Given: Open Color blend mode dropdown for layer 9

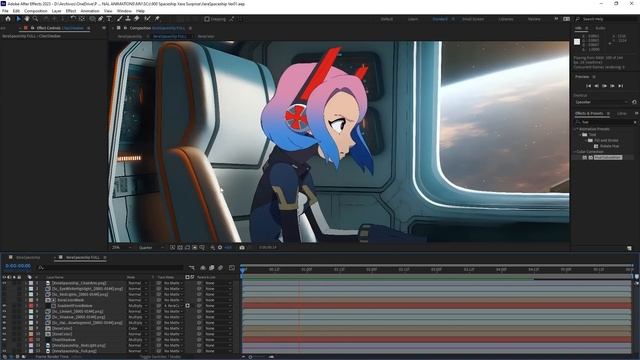Looking at the screenshot, I should [138, 328].
